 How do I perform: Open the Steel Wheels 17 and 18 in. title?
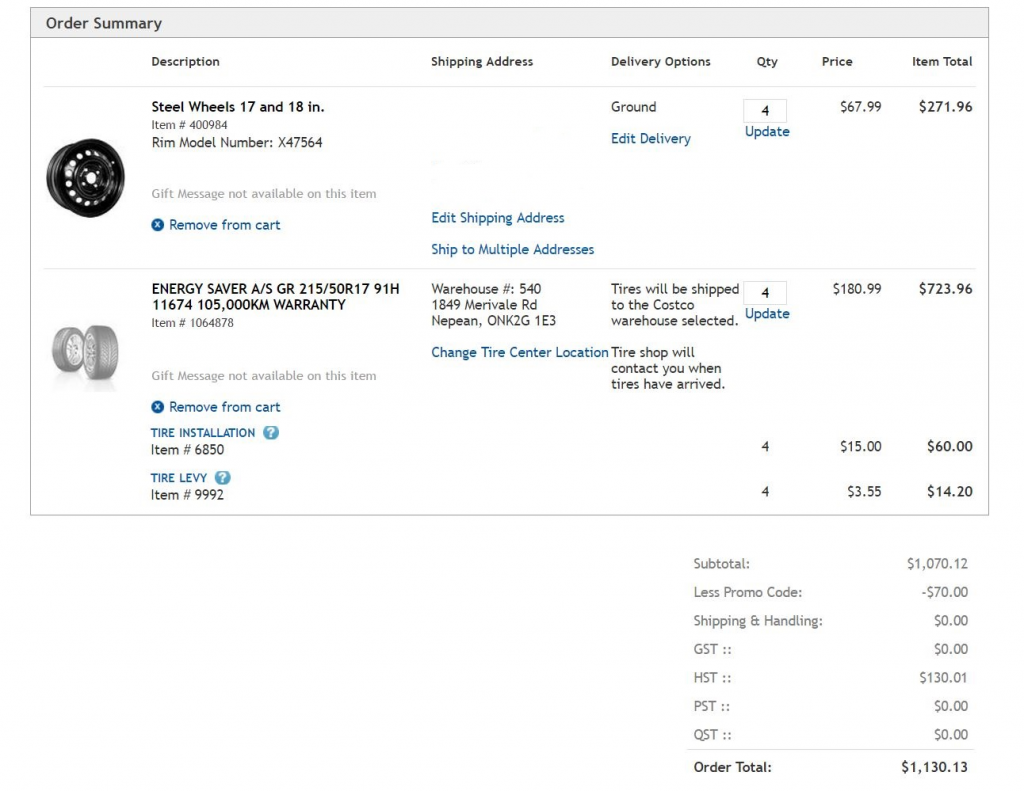tap(238, 107)
